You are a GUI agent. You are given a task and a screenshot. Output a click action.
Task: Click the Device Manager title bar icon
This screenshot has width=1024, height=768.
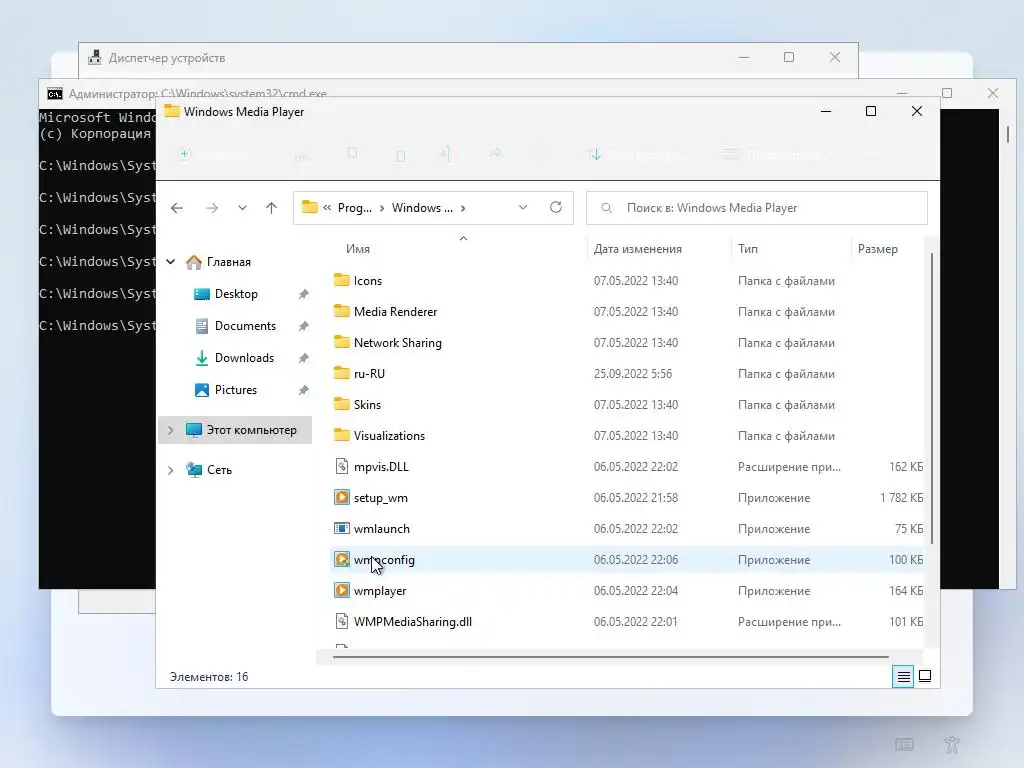pos(95,57)
